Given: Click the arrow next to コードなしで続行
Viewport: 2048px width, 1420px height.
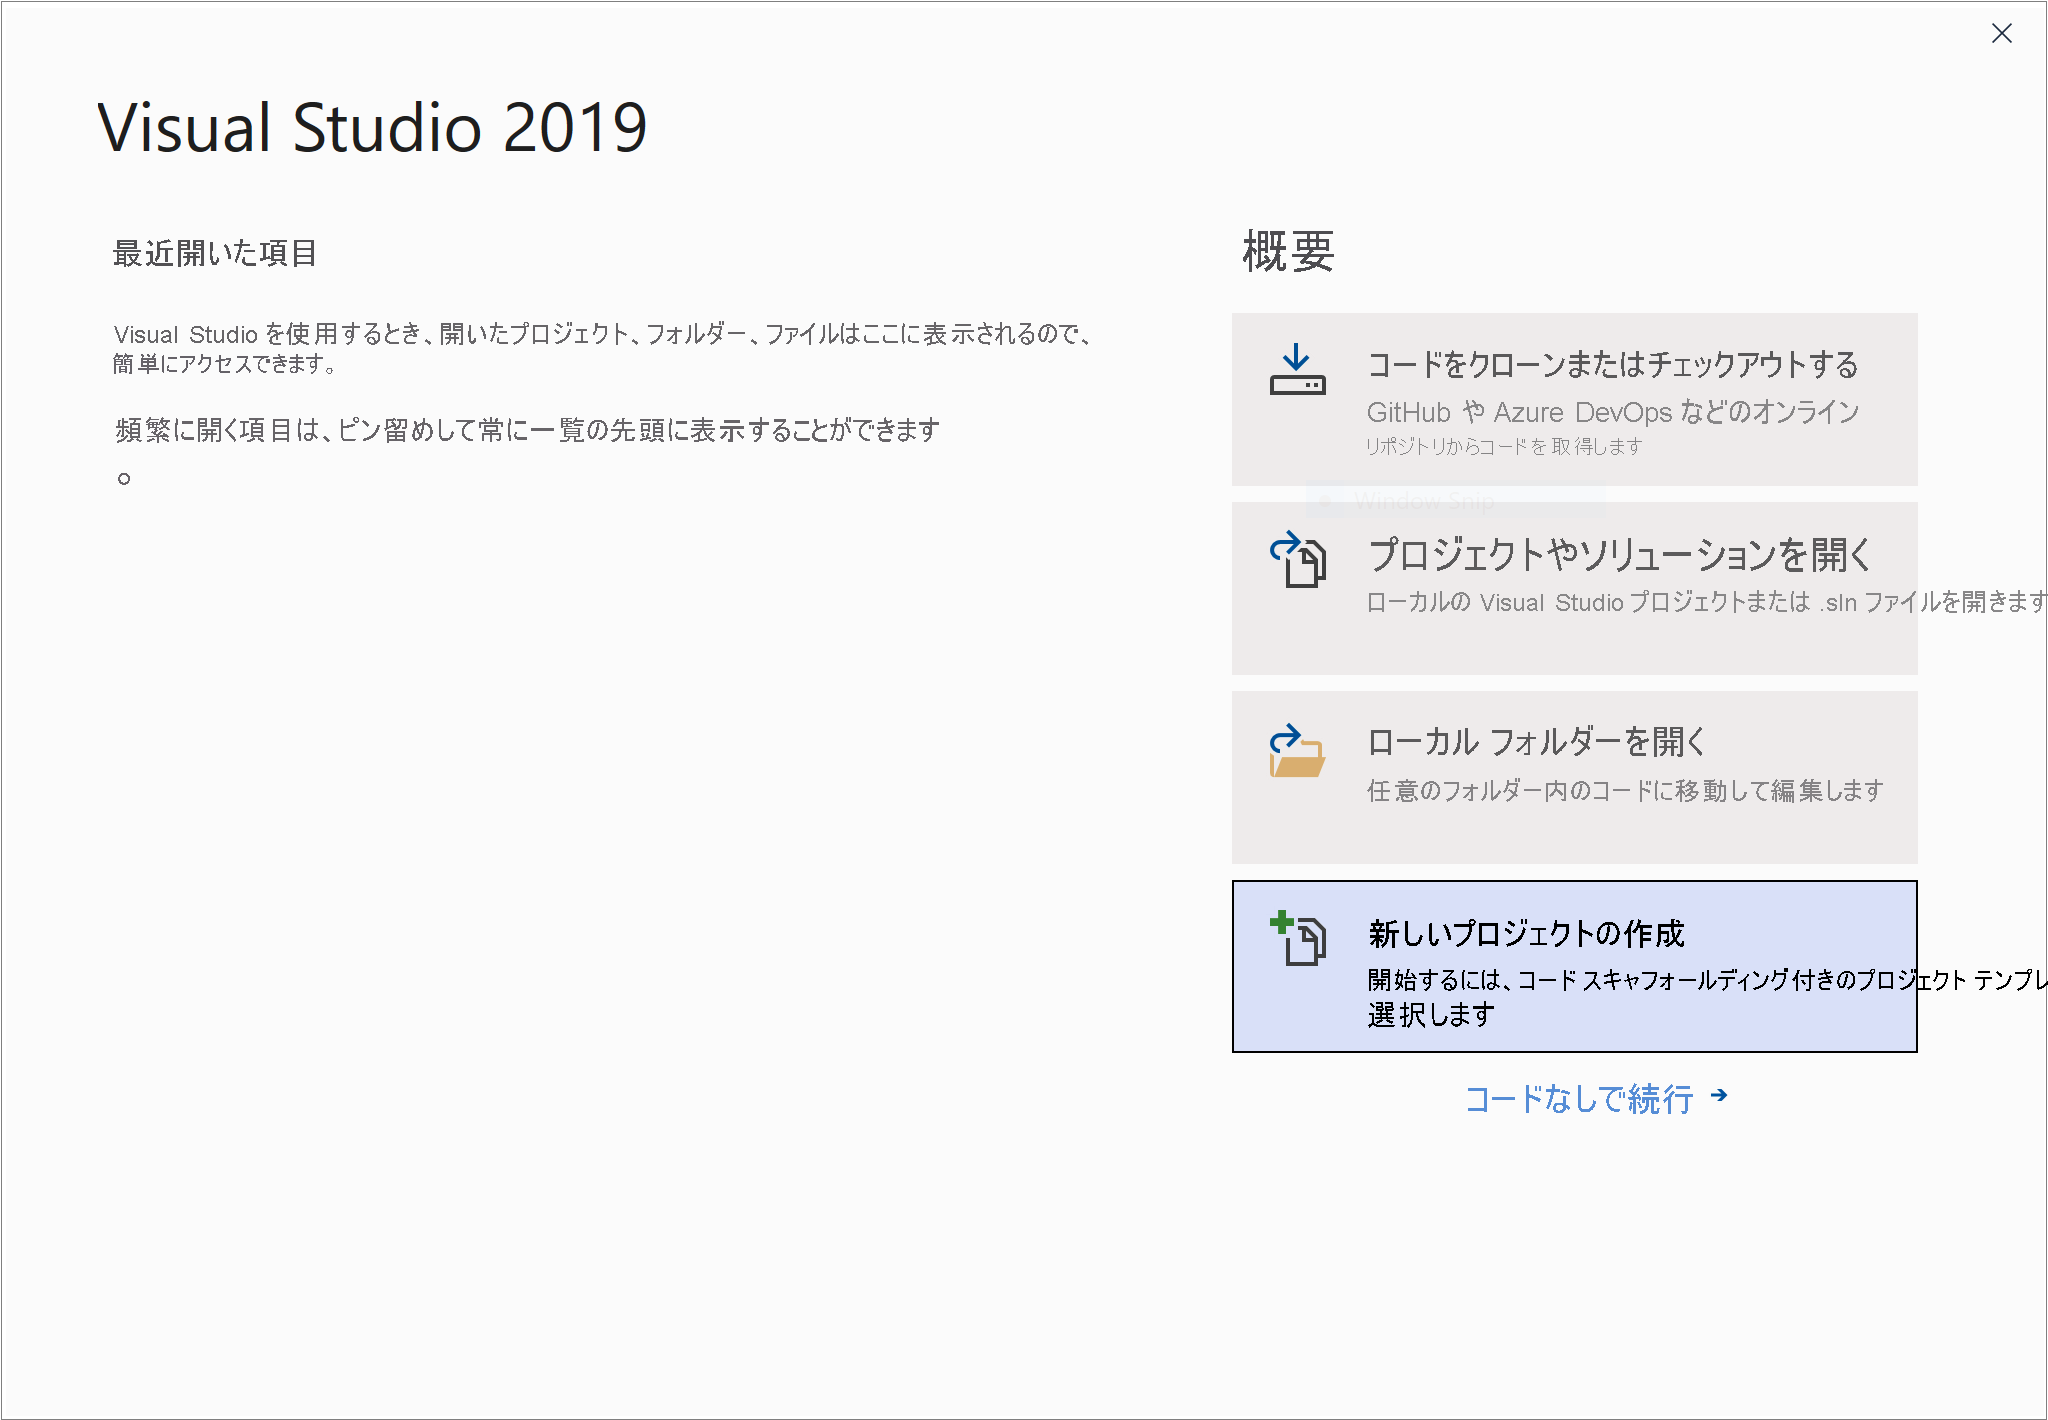Looking at the screenshot, I should pyautogui.click(x=1719, y=1096).
